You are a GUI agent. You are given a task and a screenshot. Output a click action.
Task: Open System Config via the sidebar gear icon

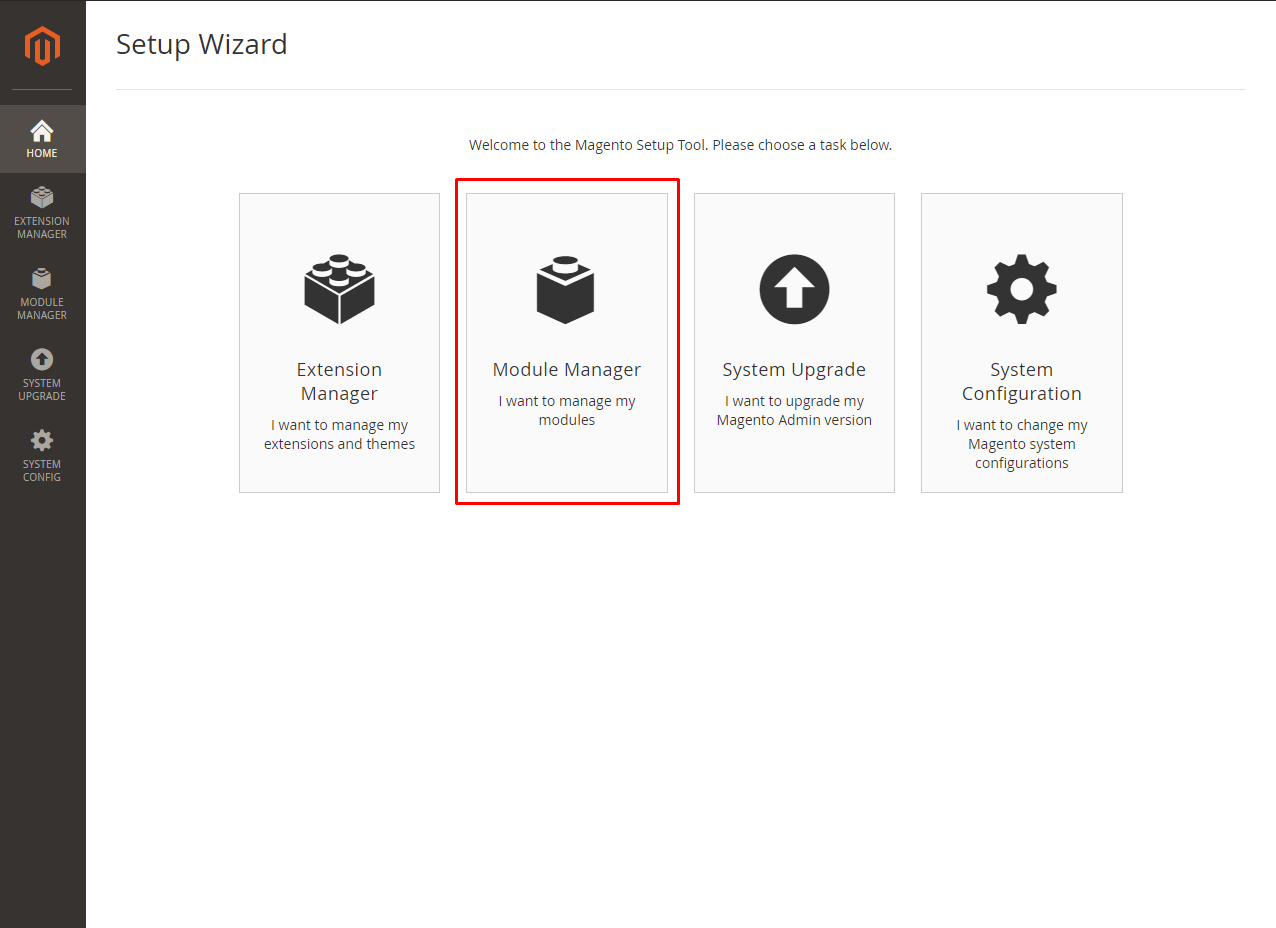click(42, 440)
